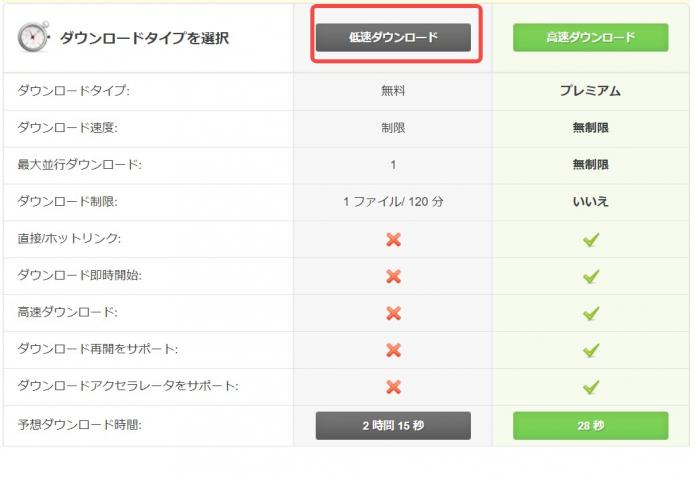This screenshot has width=700, height=480.
Task: Click green check for ダウンロード即時開始 row
Action: click(x=590, y=276)
